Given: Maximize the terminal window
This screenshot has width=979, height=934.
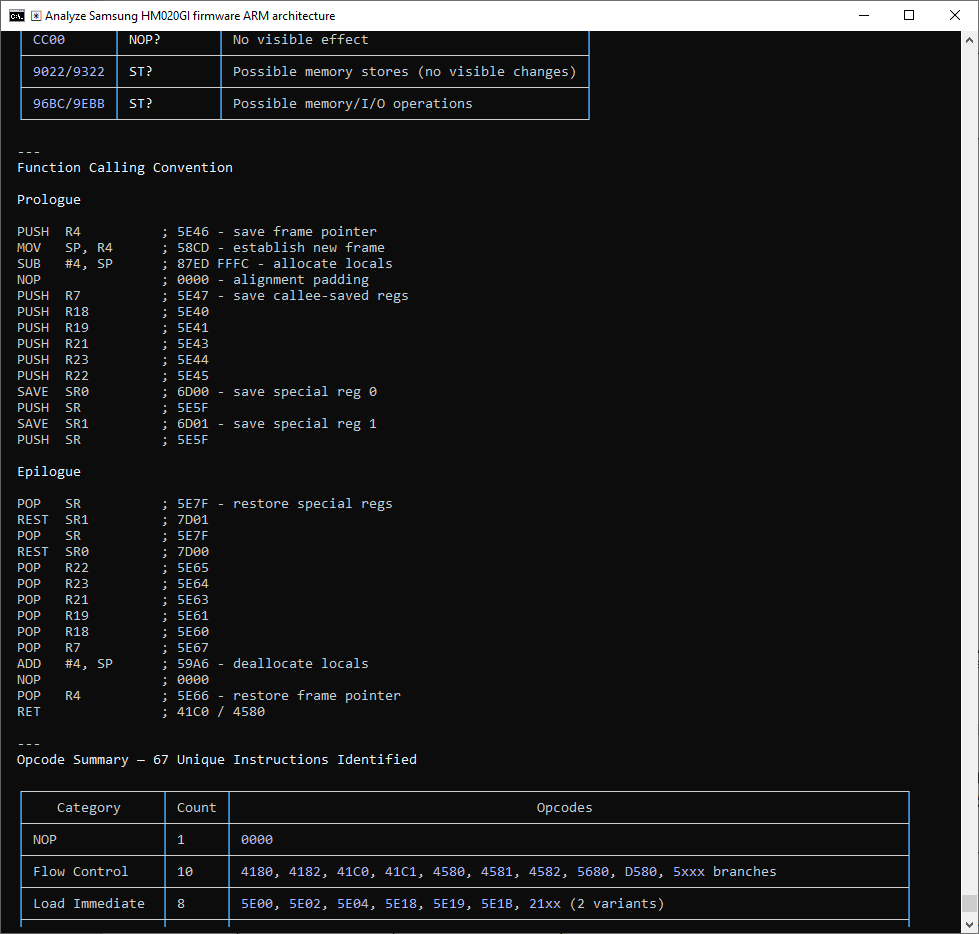Looking at the screenshot, I should tap(909, 16).
